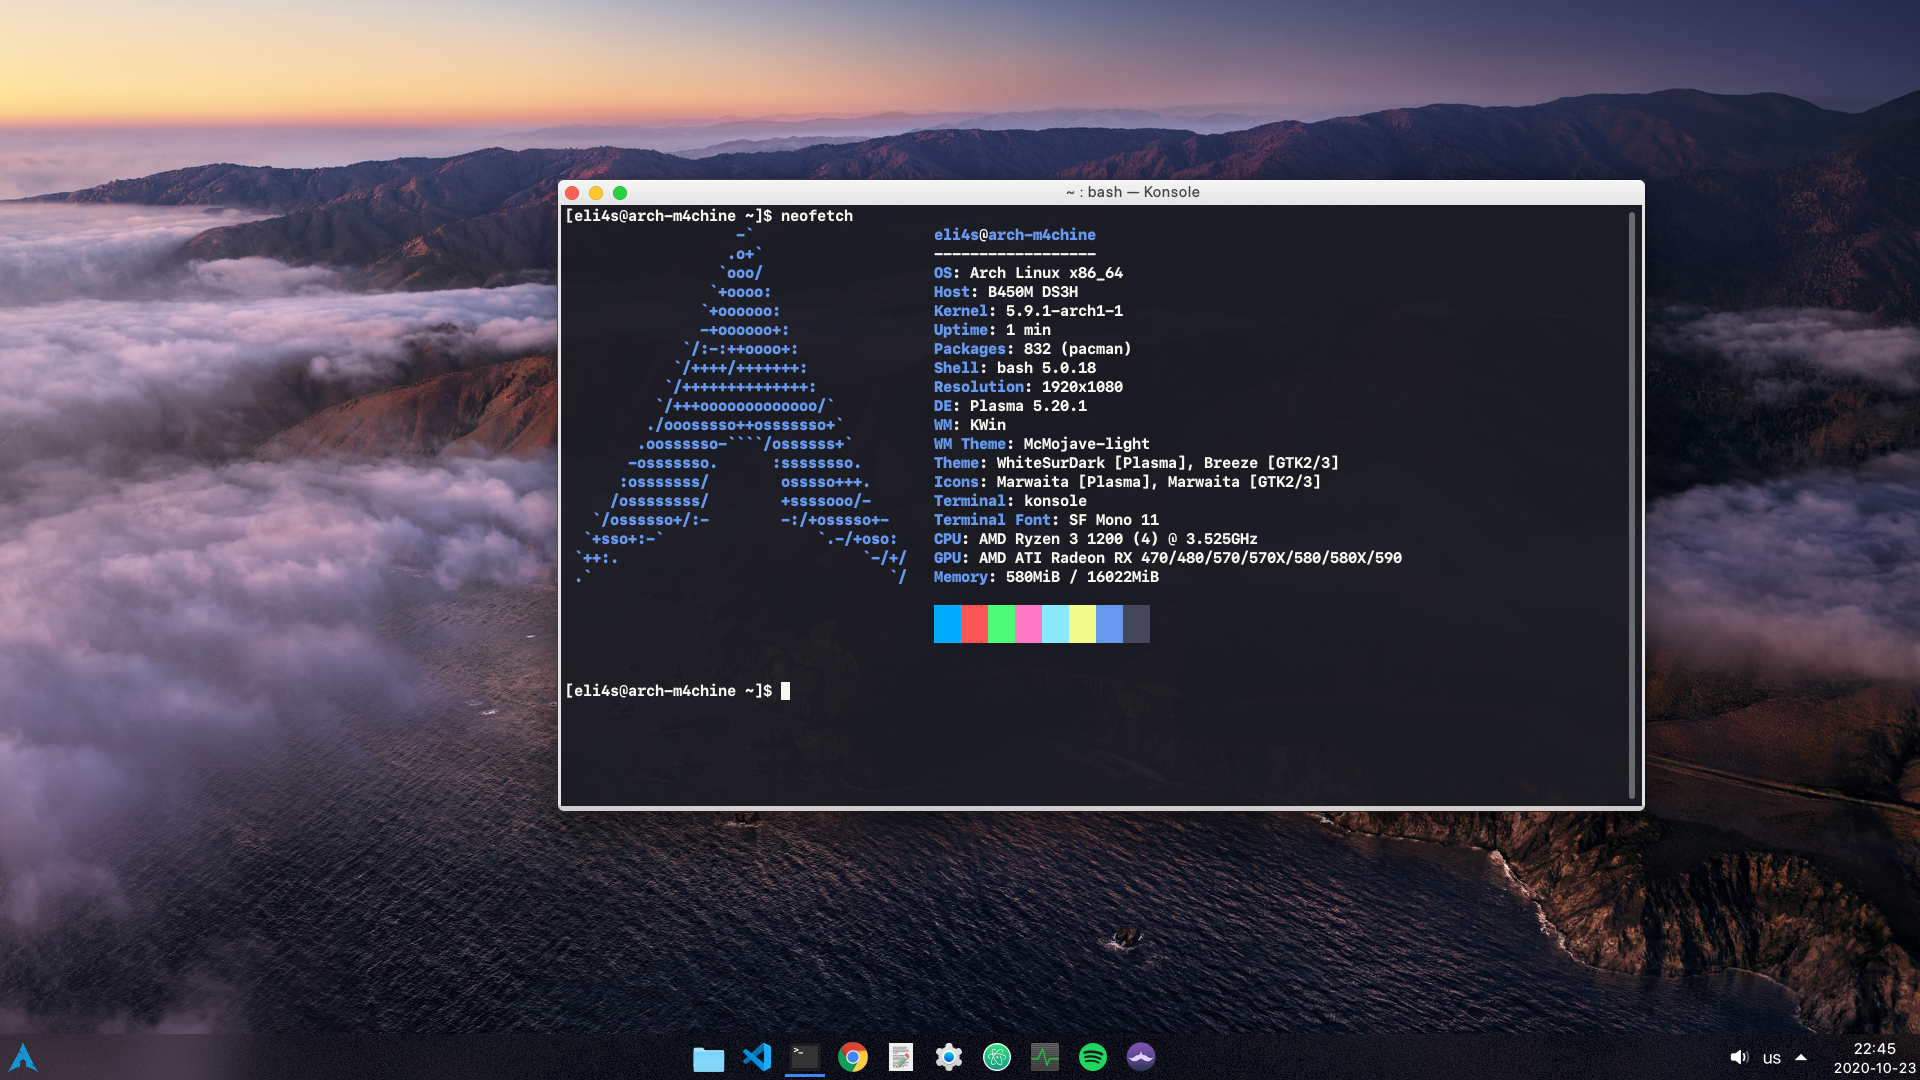Maximize Konsole using the green button
The image size is (1920, 1080).
(620, 193)
